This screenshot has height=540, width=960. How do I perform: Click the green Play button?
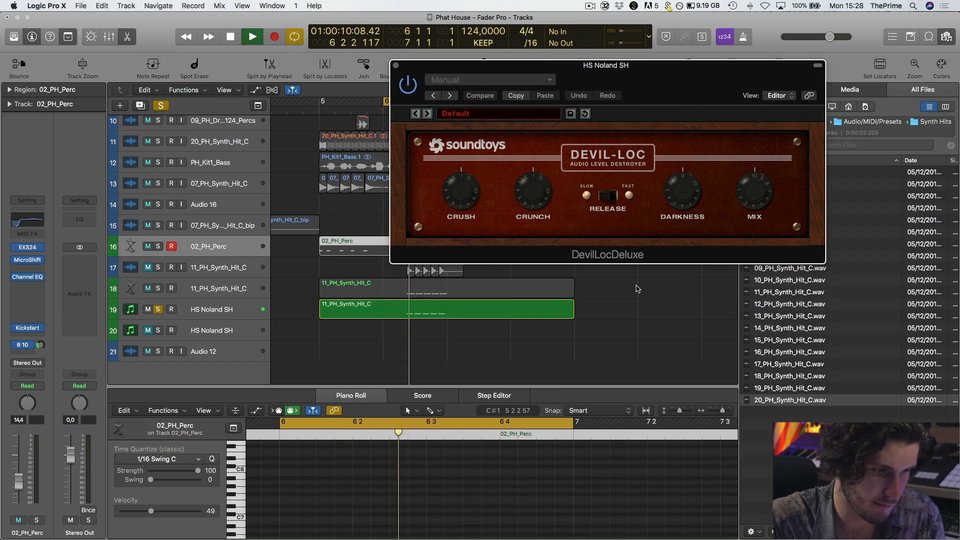tap(252, 37)
